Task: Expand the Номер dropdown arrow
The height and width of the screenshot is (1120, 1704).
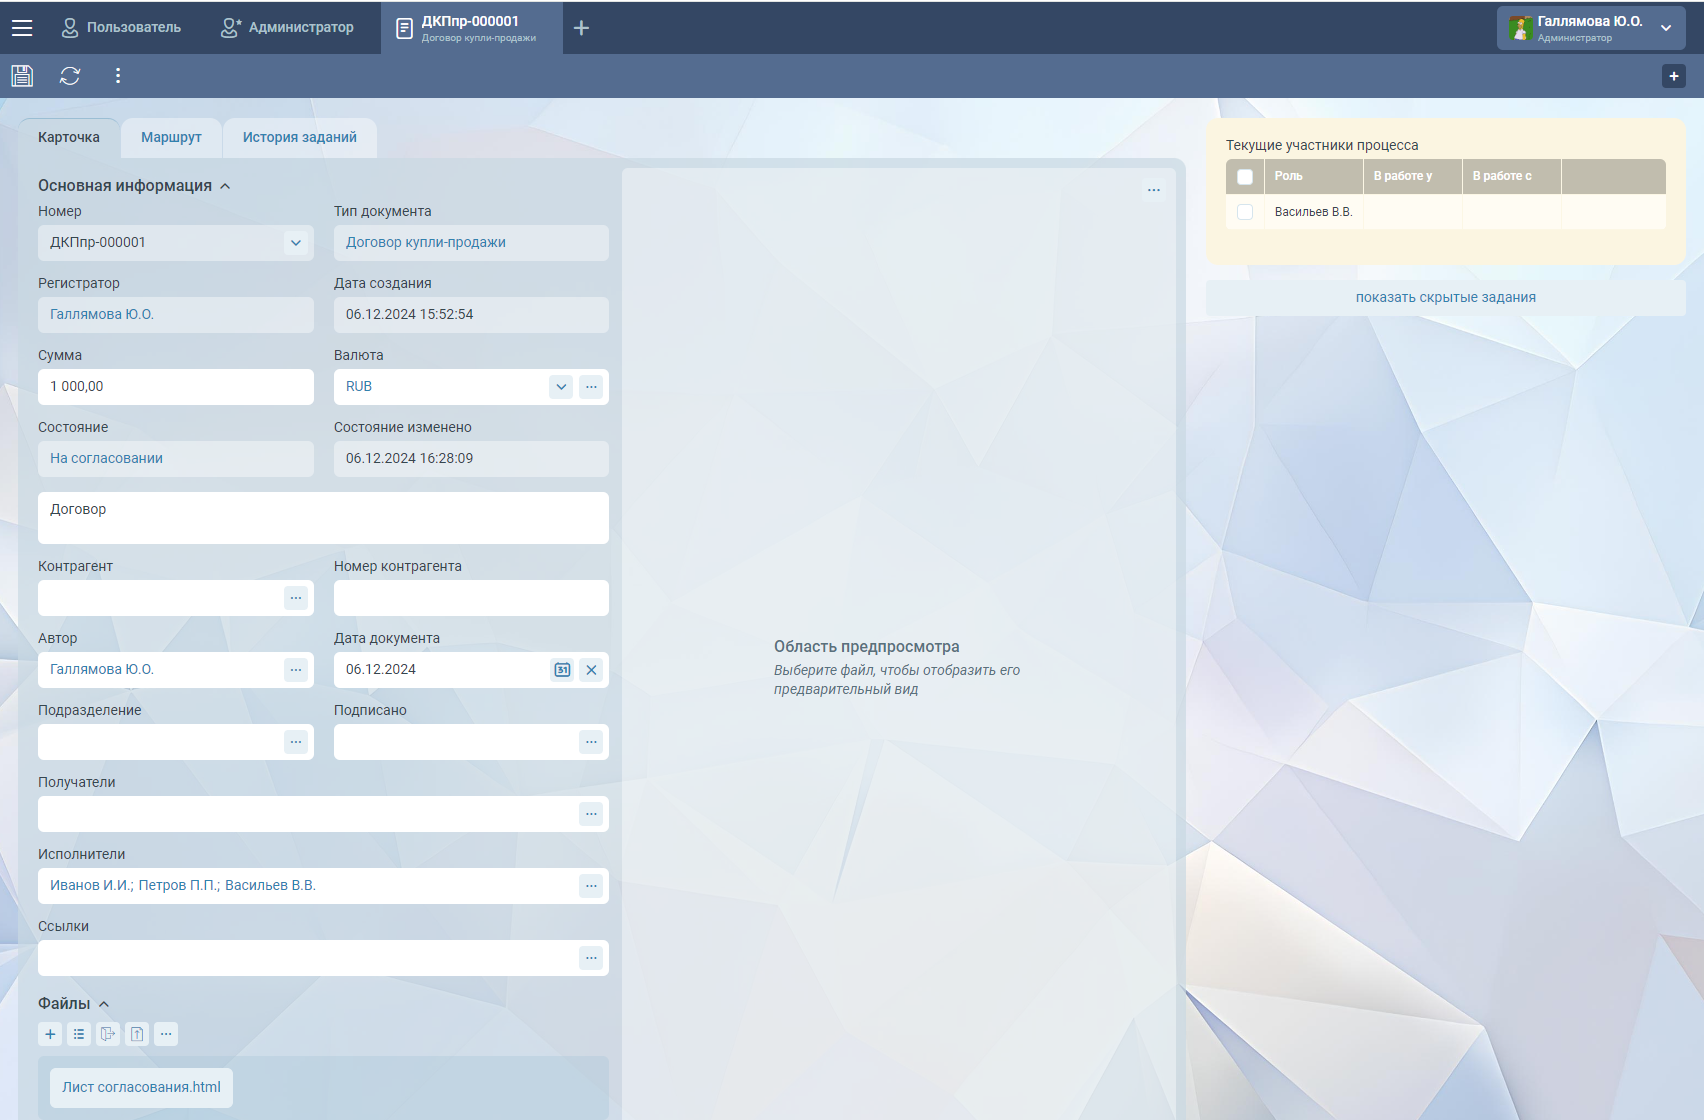Action: coord(296,243)
